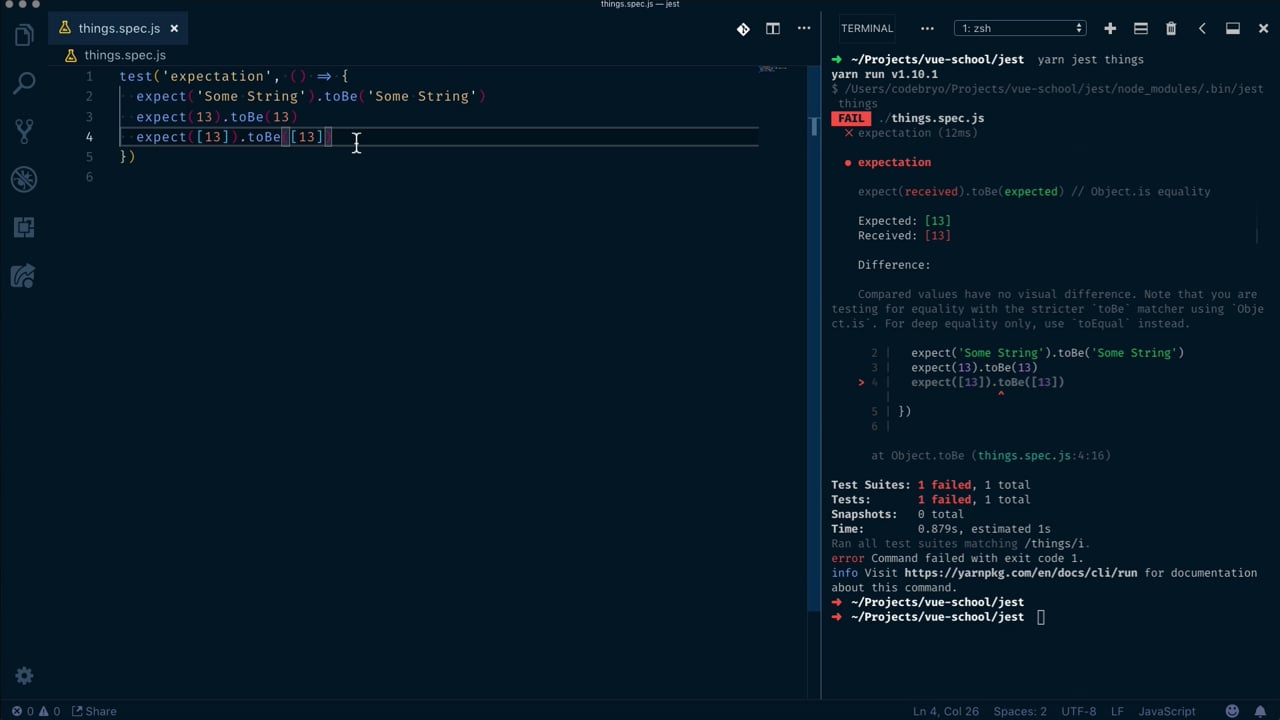Click the split editor icon
Viewport: 1280px width, 720px height.
pos(773,28)
